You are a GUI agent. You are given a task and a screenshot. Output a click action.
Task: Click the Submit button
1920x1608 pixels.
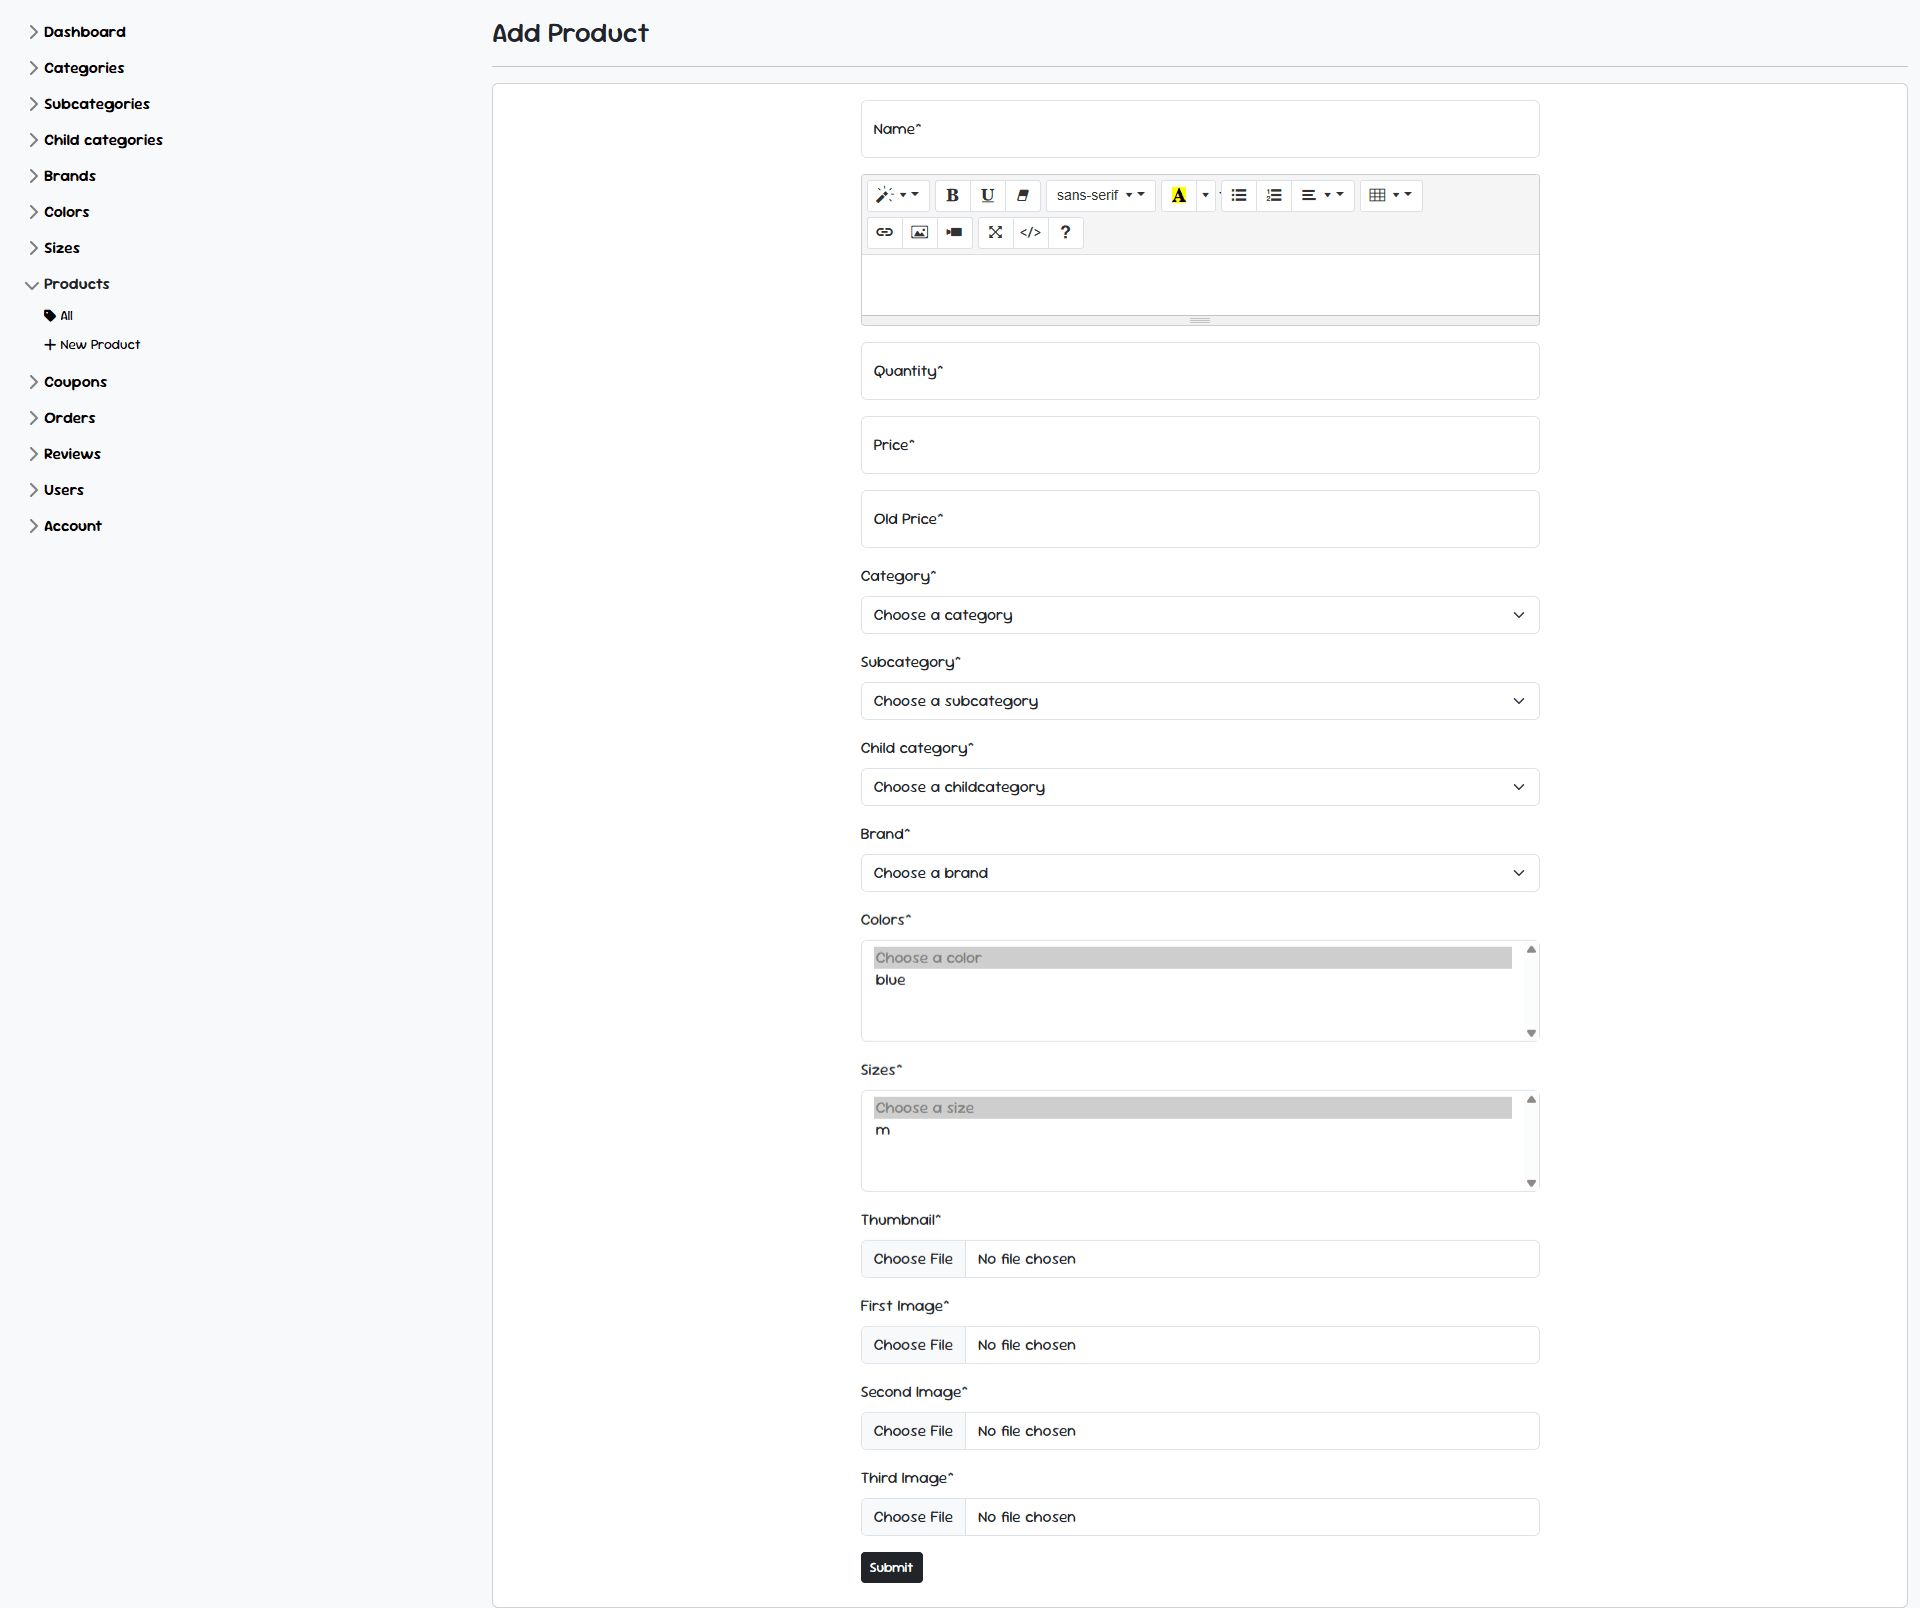891,1567
